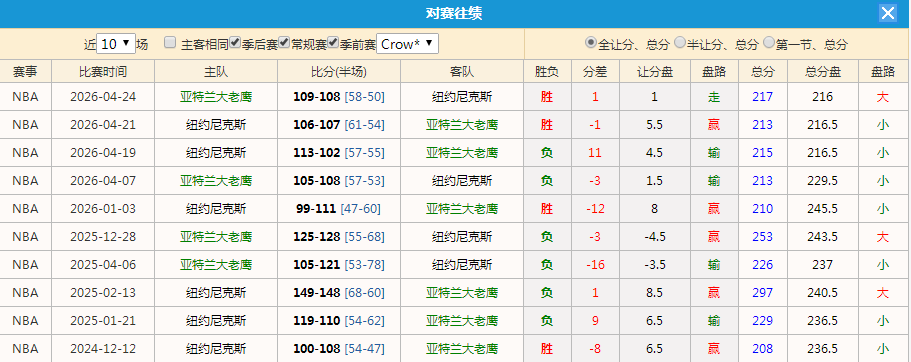Screen dimensions: 911x362
Task: Click the 分差 column header
Action: point(595,71)
